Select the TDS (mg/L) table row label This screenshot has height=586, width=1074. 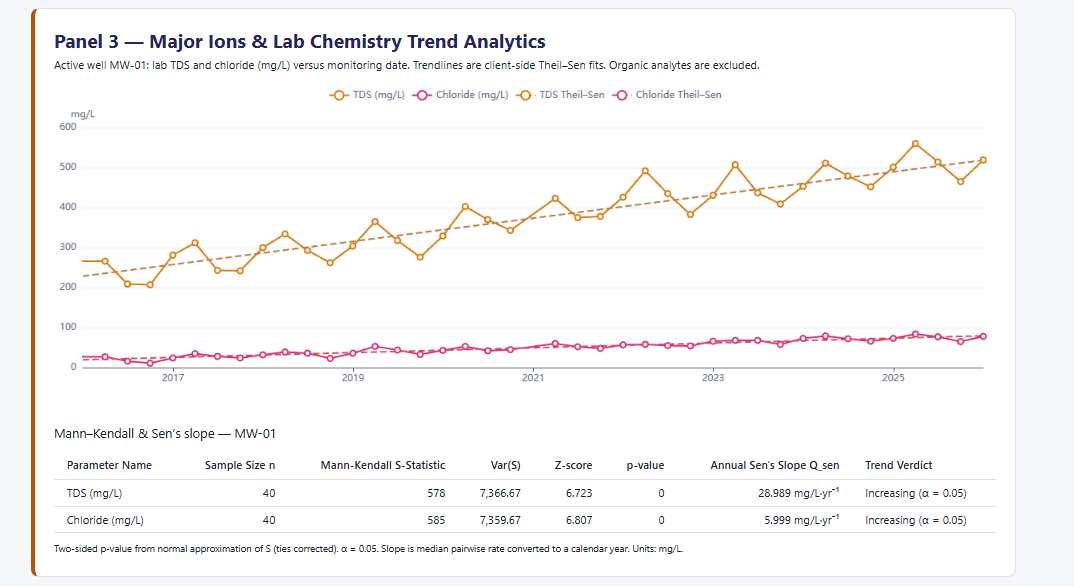95,494
